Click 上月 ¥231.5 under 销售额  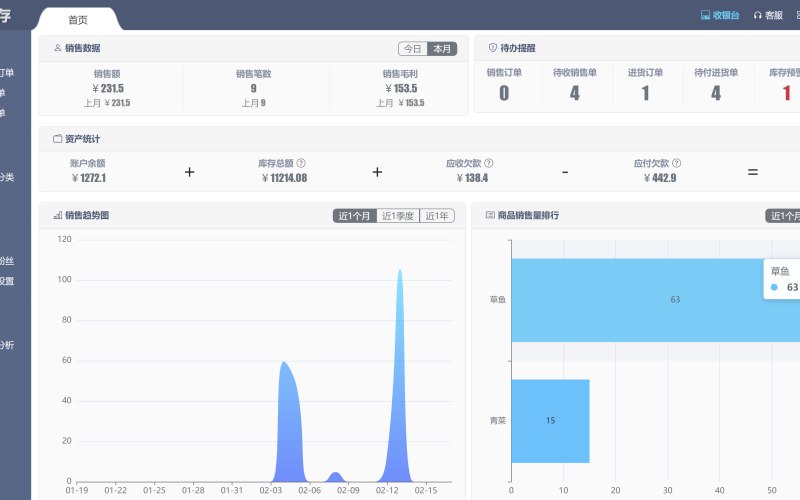pyautogui.click(x=107, y=103)
